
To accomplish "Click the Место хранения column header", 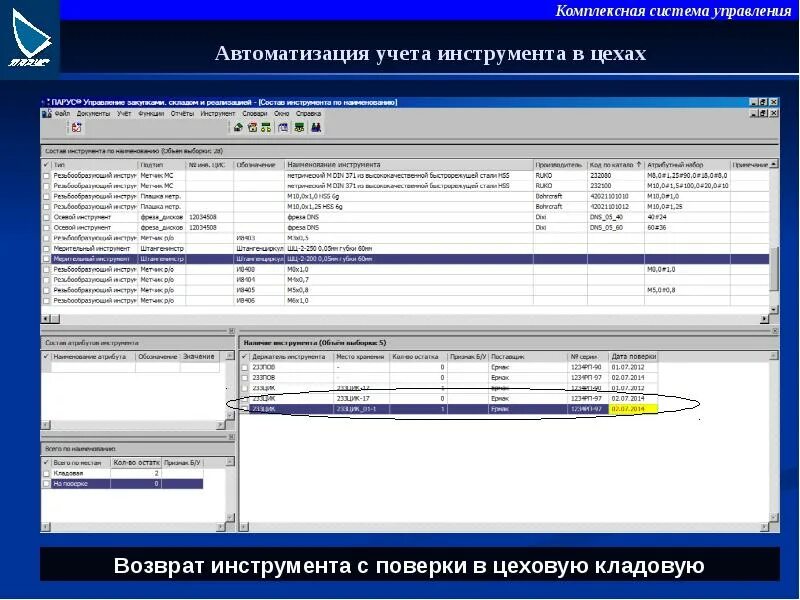I will 362,357.
